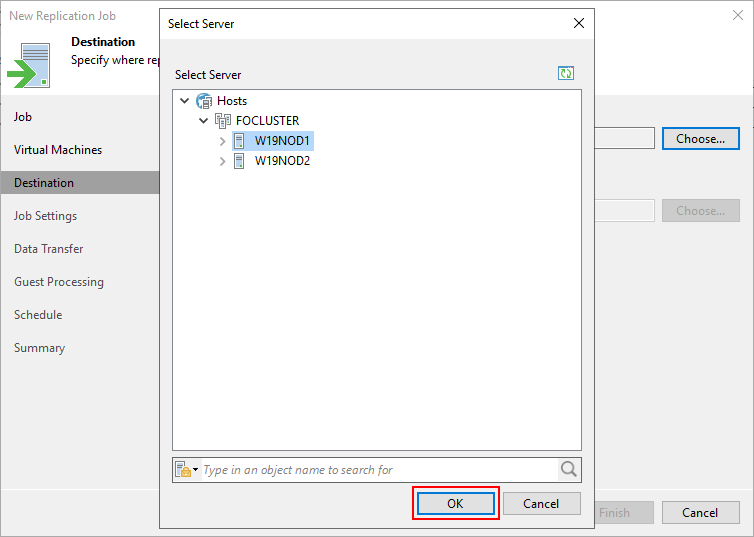754x537 pixels.
Task: Confirm selection with OK button
Action: click(x=455, y=503)
